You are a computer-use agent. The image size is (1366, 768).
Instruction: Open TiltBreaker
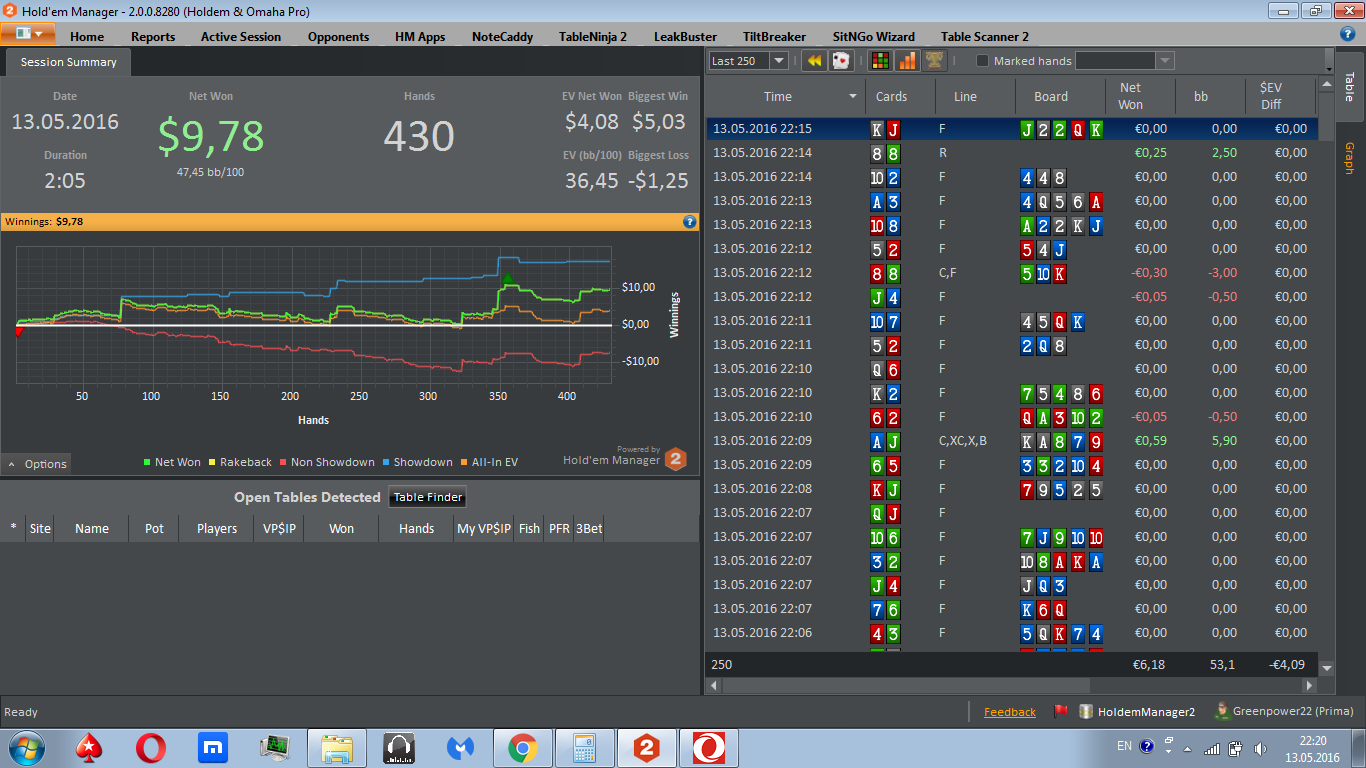[774, 37]
